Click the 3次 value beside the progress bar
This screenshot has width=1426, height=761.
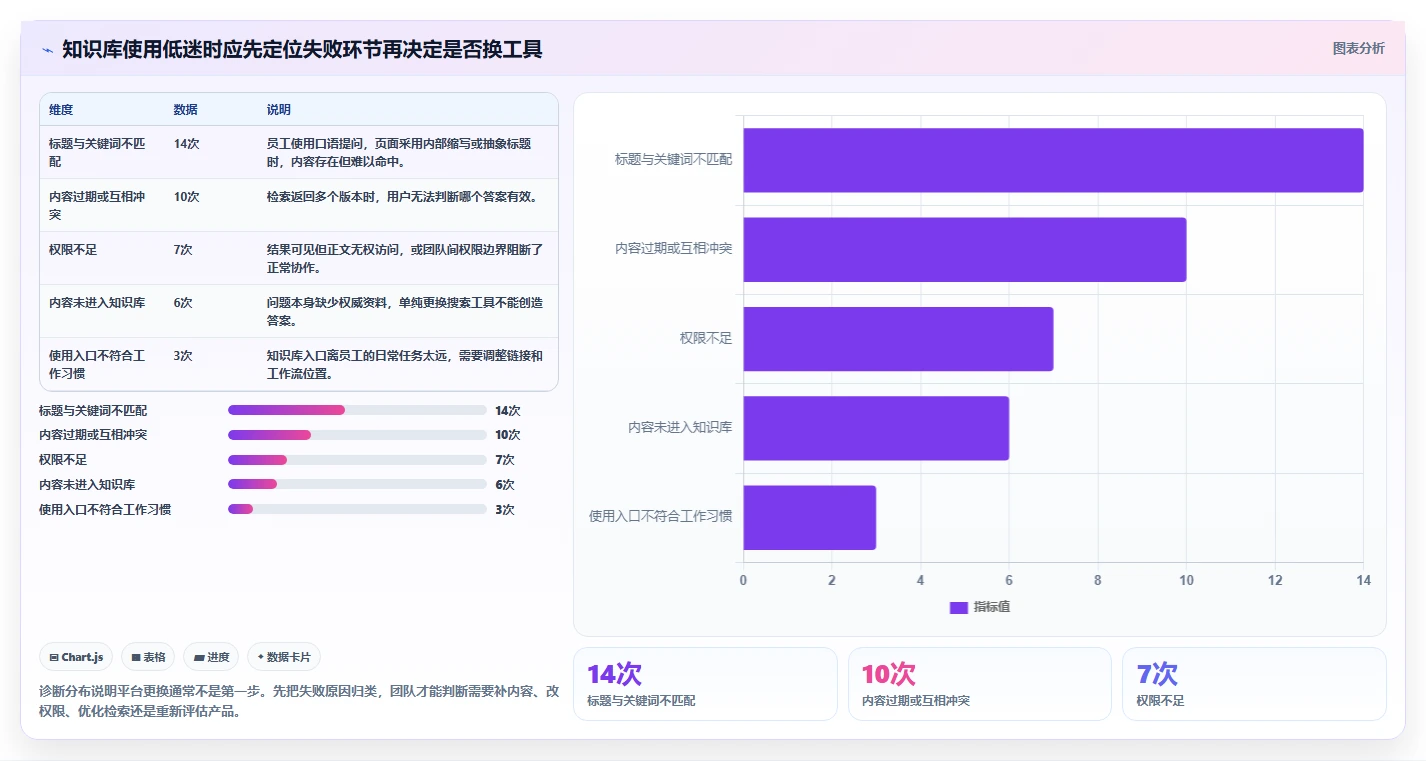[x=505, y=509]
